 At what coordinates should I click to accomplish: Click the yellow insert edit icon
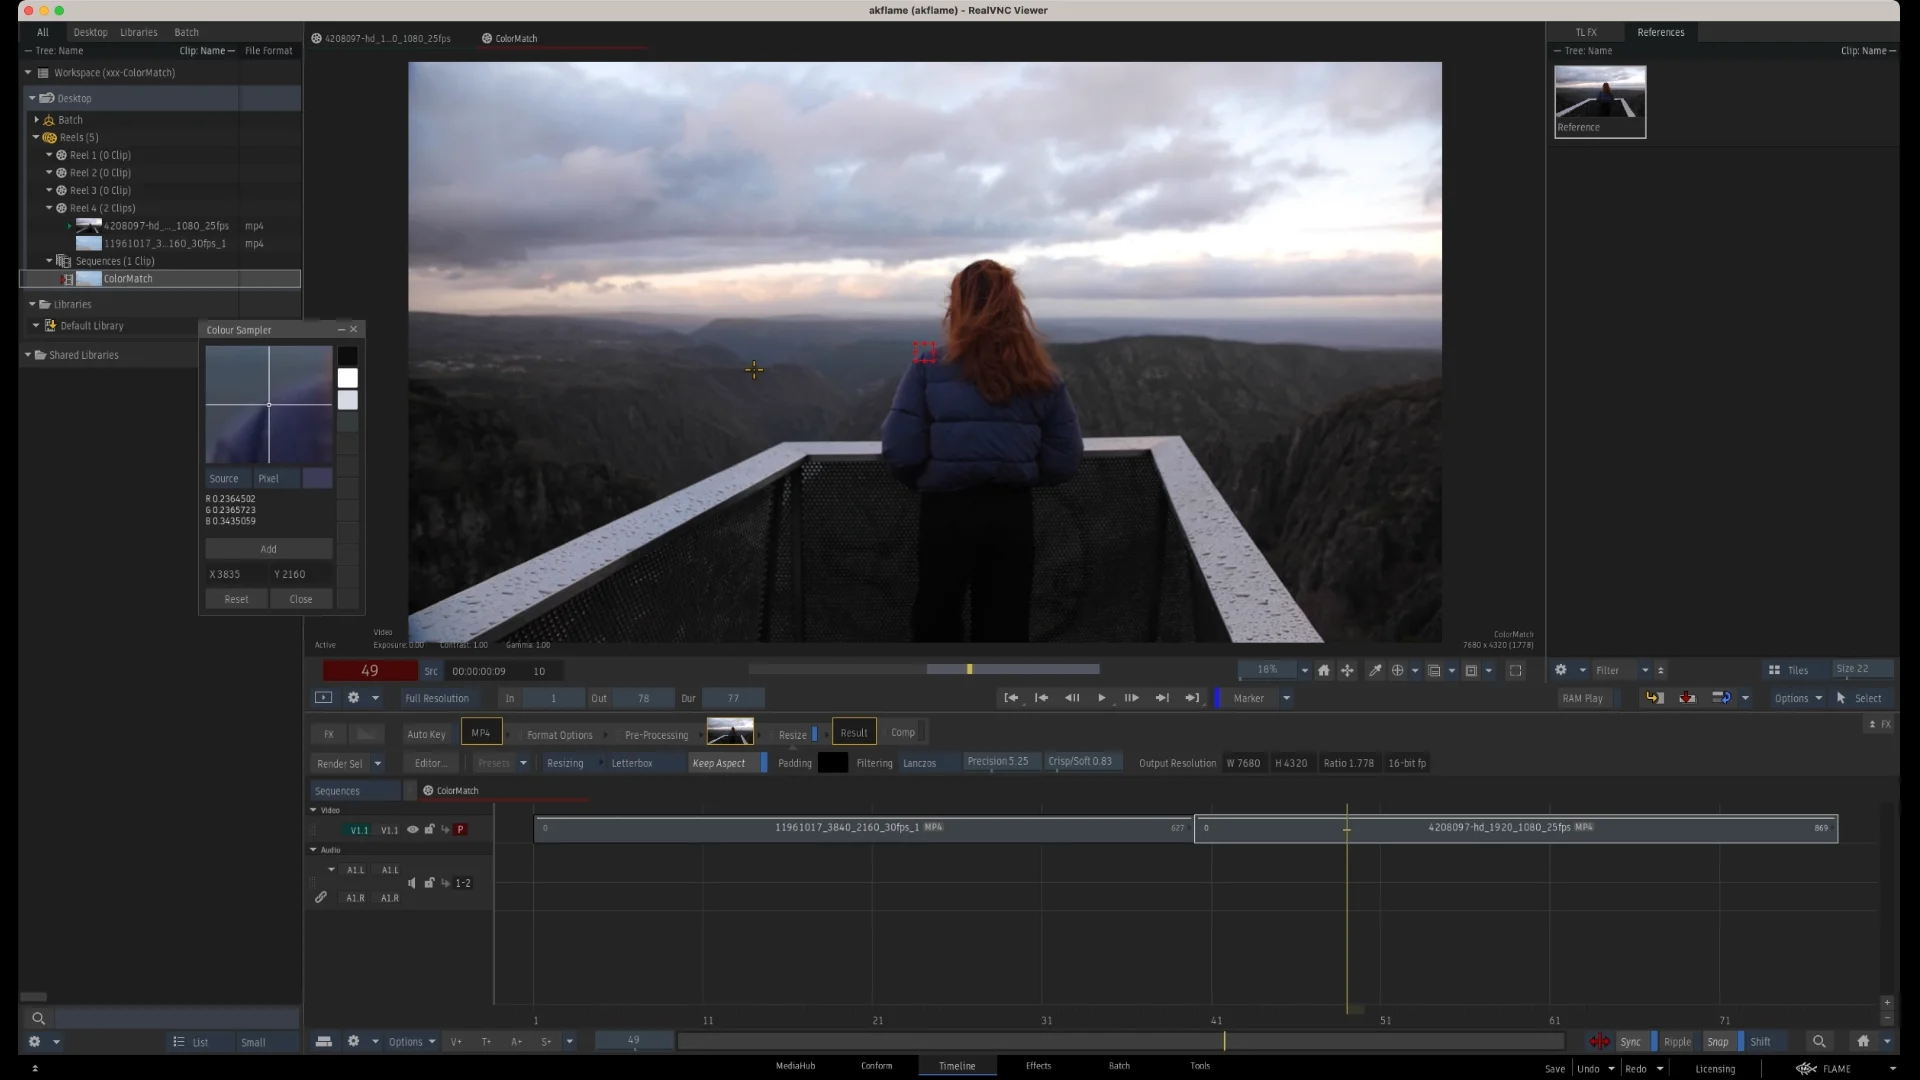[1654, 698]
